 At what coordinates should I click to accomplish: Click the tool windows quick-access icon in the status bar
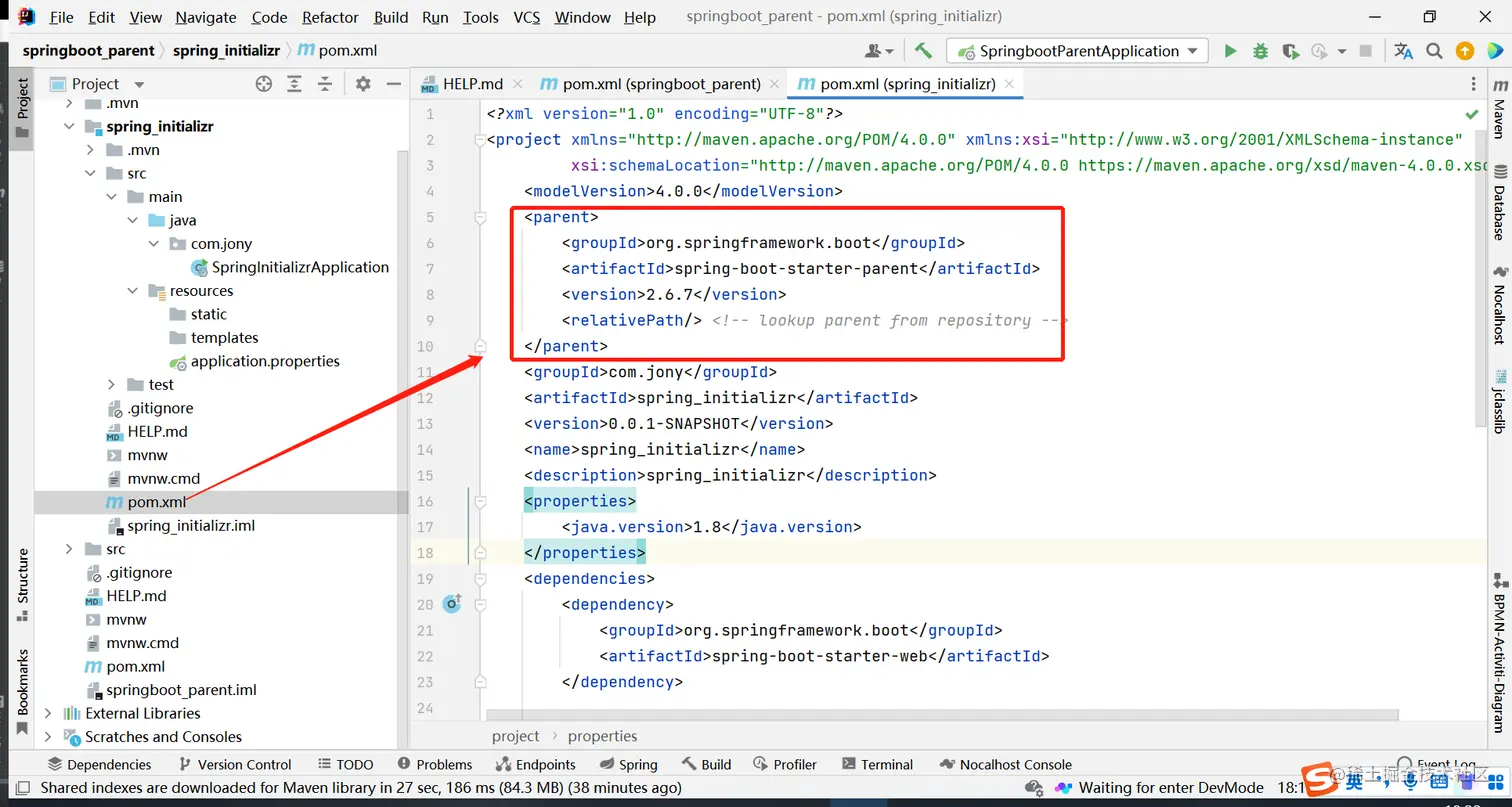click(21, 788)
